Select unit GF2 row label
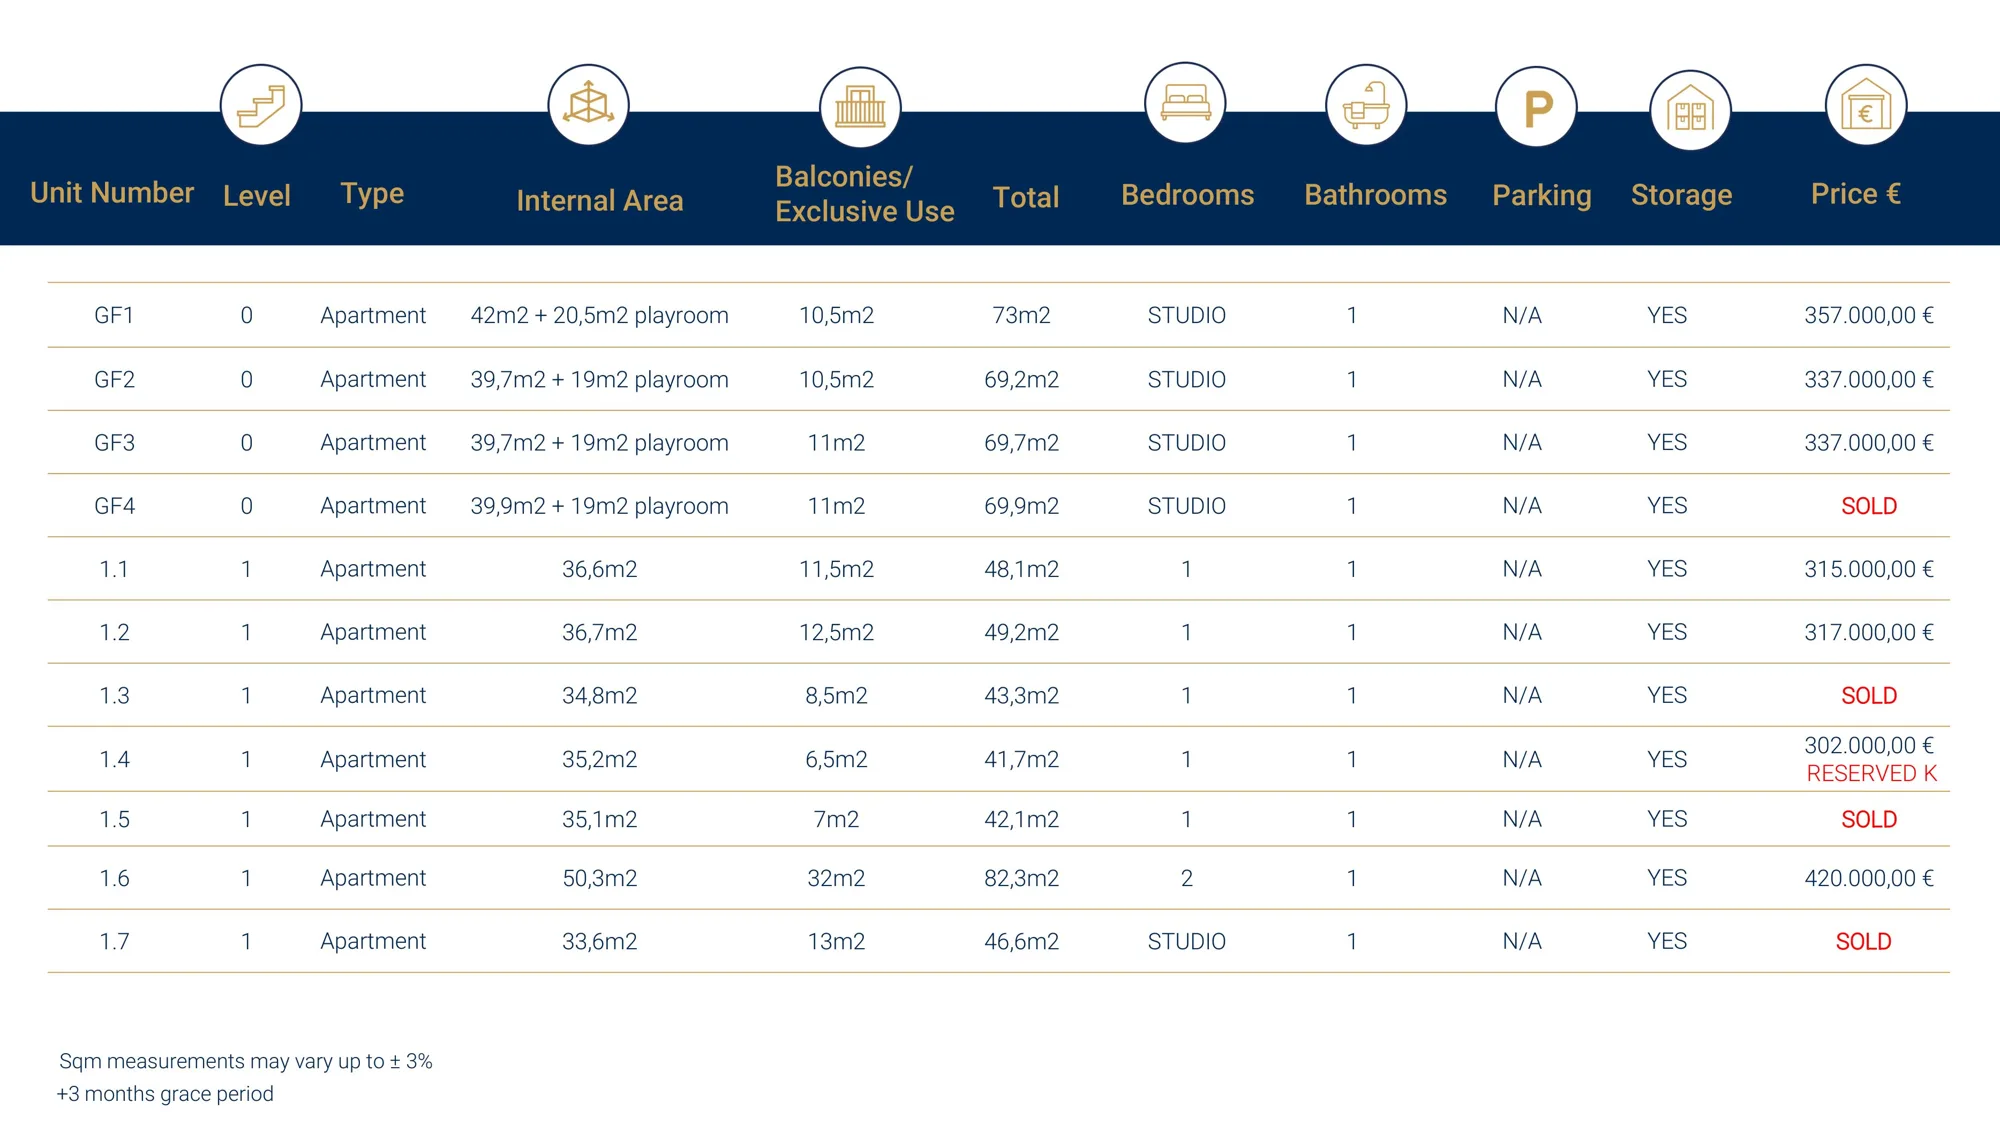Image resolution: width=2000 pixels, height=1125 pixels. coord(114,379)
